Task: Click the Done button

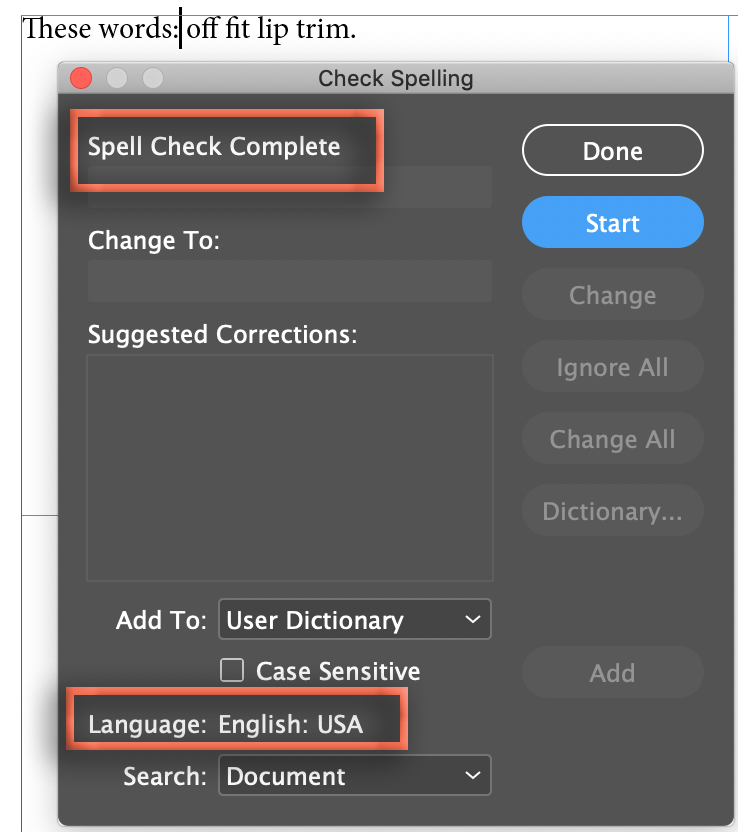Action: (612, 150)
